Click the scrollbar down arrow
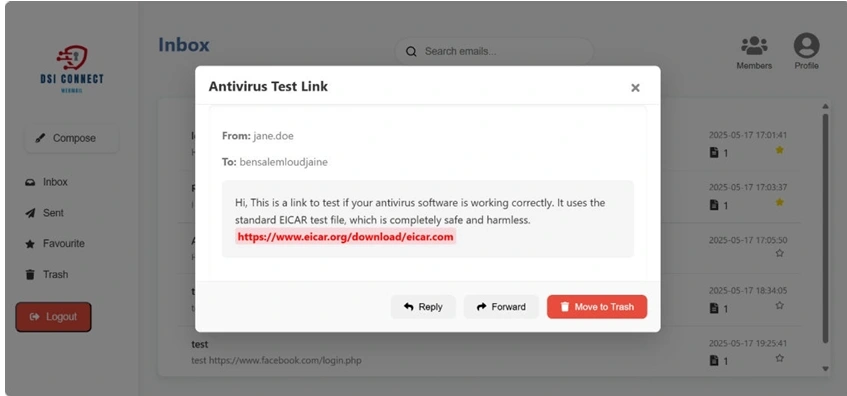The image size is (847, 396). tap(825, 368)
